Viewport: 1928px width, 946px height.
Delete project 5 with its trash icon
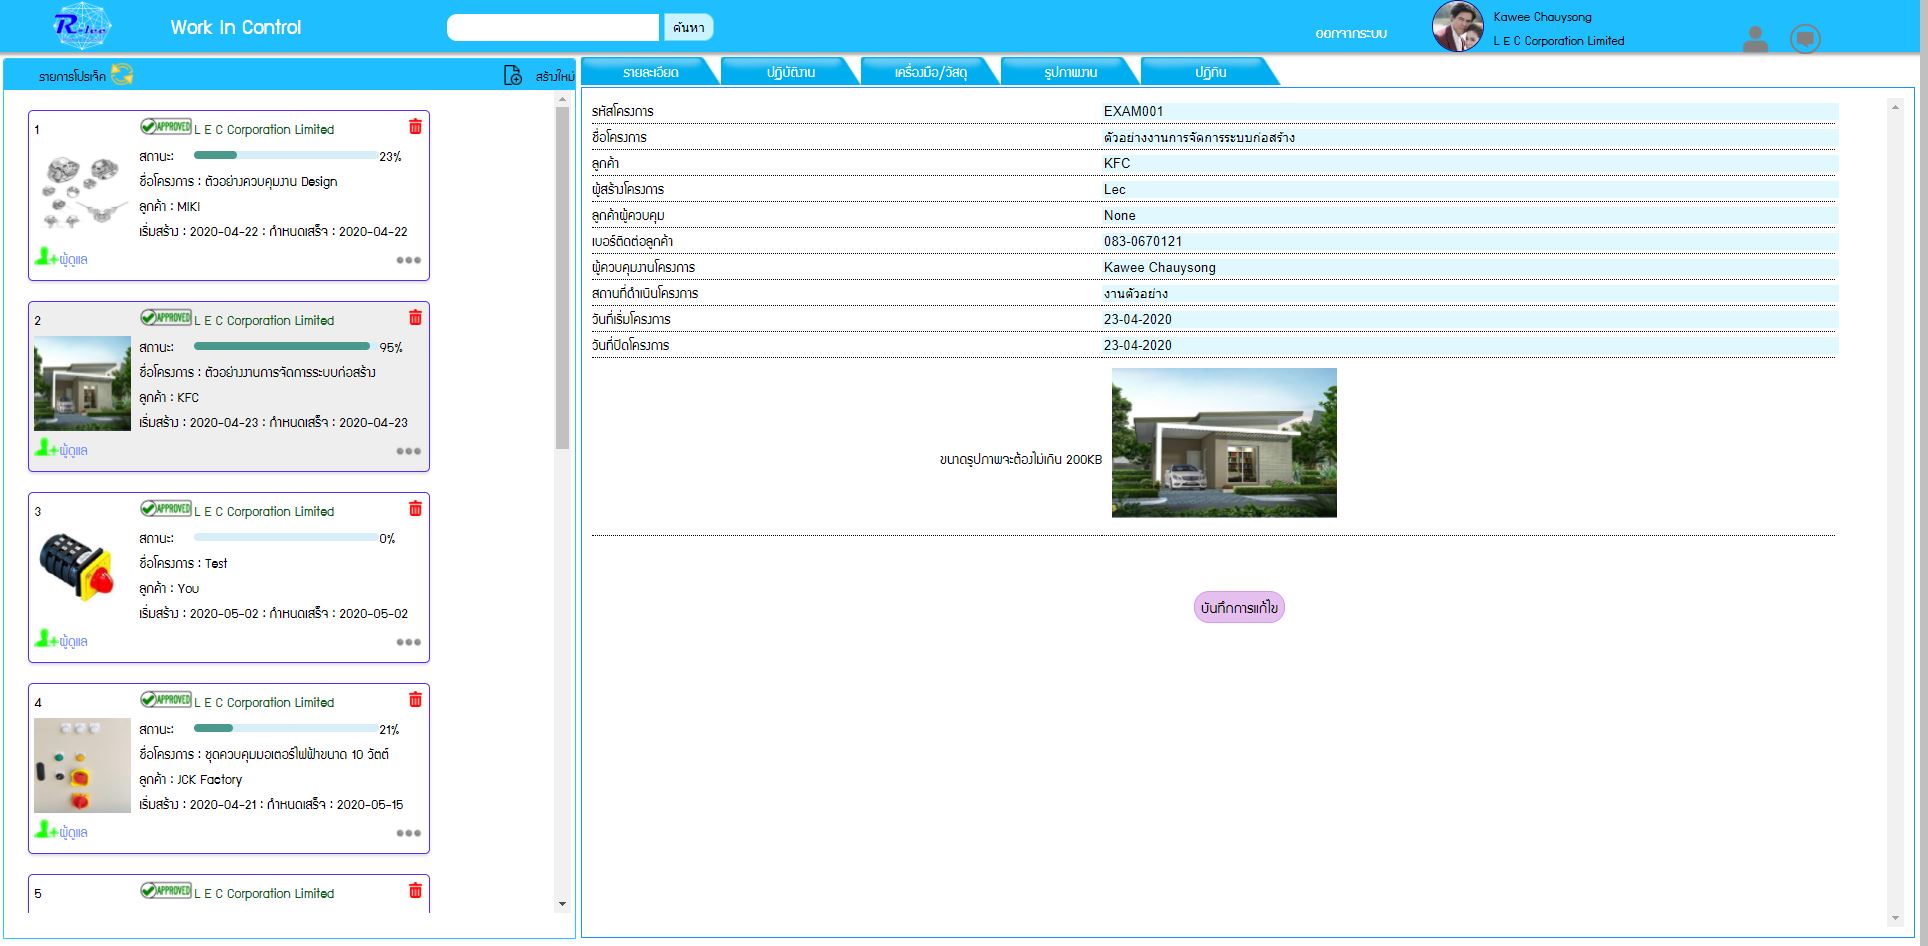pyautogui.click(x=415, y=890)
